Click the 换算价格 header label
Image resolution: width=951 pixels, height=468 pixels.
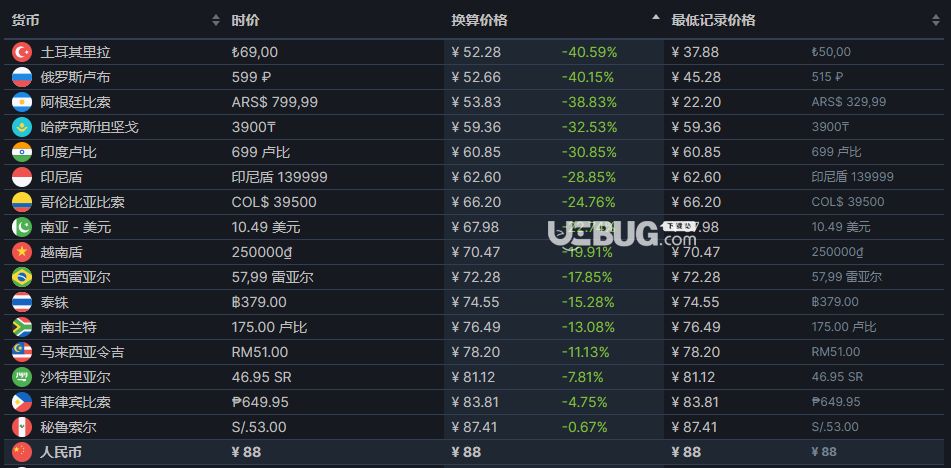(x=479, y=21)
